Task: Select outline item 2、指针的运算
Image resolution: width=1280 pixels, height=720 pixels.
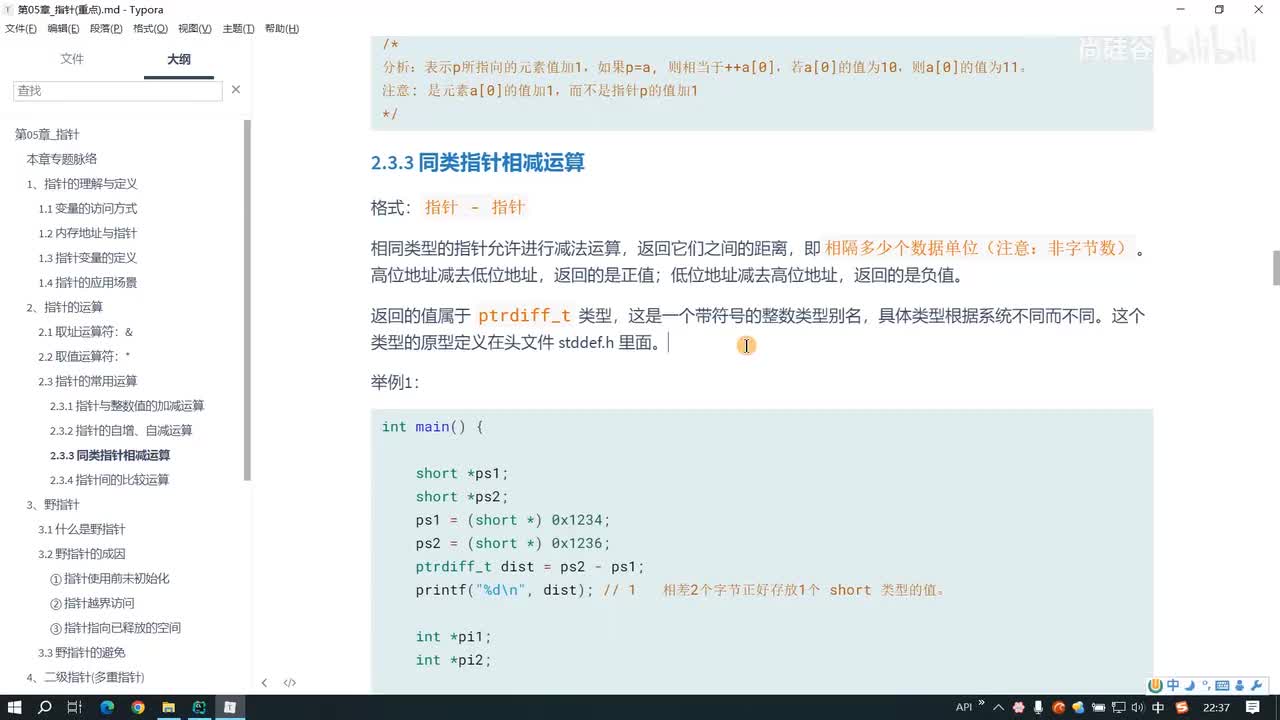Action: tap(64, 307)
